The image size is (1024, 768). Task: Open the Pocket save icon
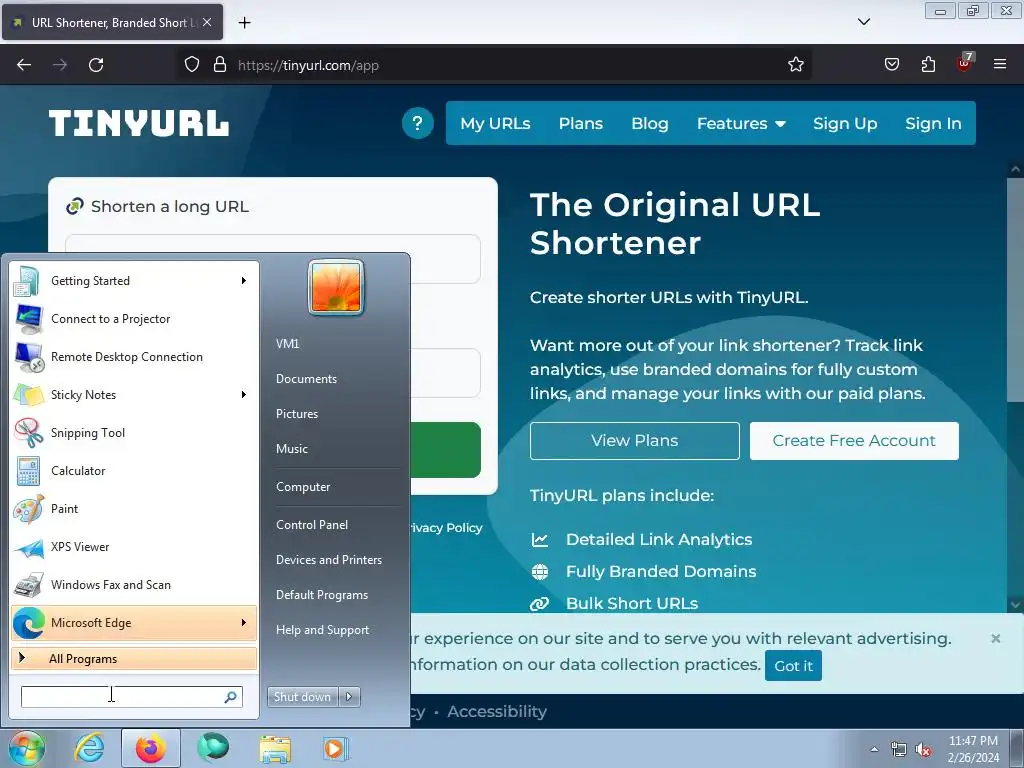(x=891, y=65)
